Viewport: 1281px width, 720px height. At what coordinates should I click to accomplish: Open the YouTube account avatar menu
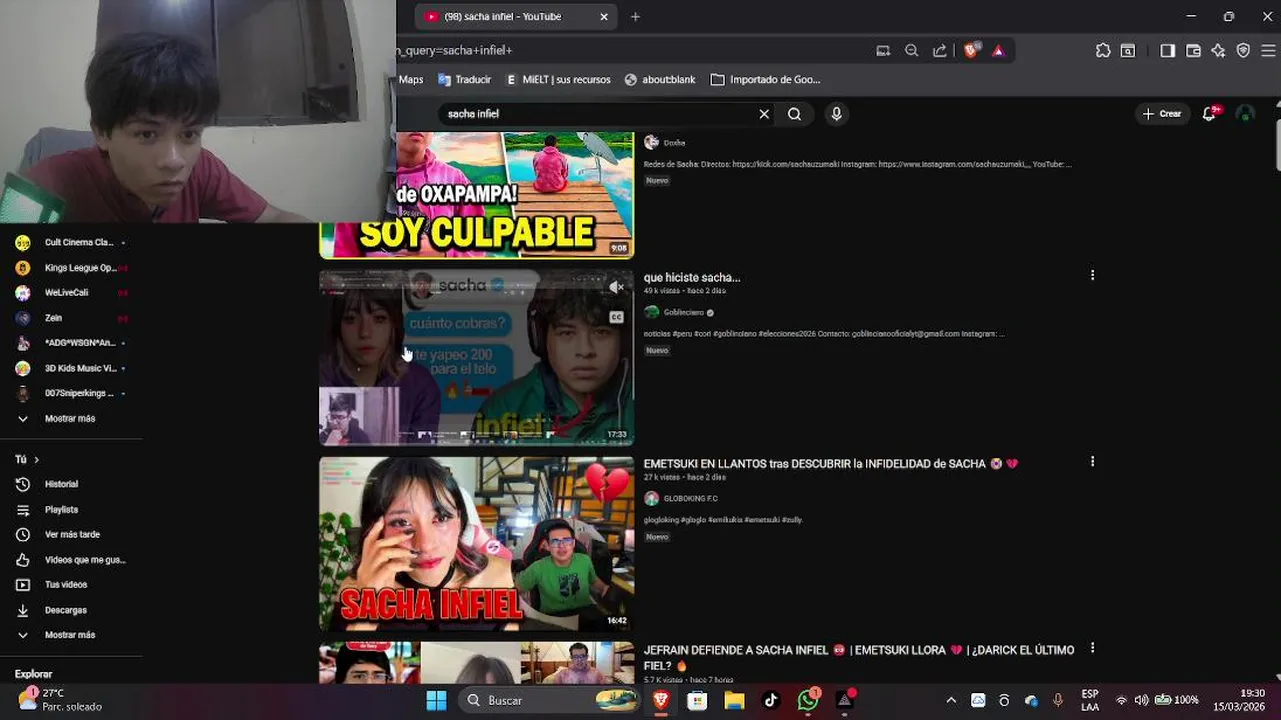click(1245, 114)
